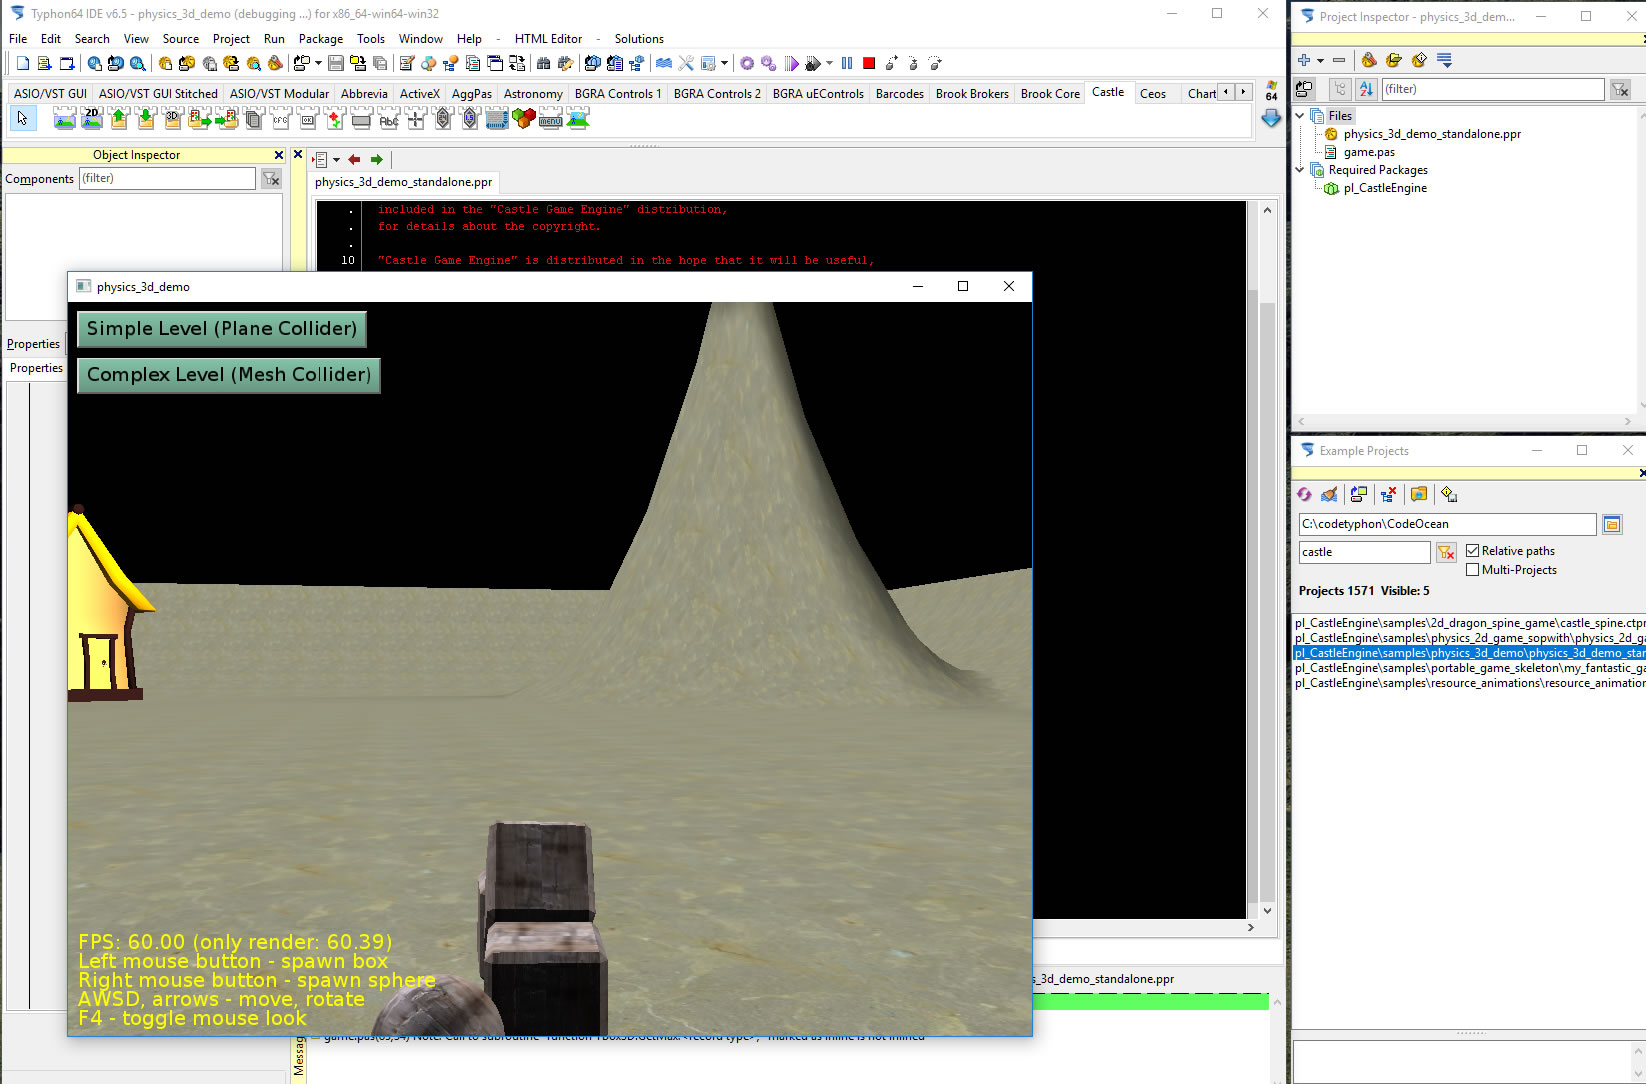Click the folder-with-globe icon in Example Projects
The height and width of the screenshot is (1084, 1646).
pos(1419,494)
